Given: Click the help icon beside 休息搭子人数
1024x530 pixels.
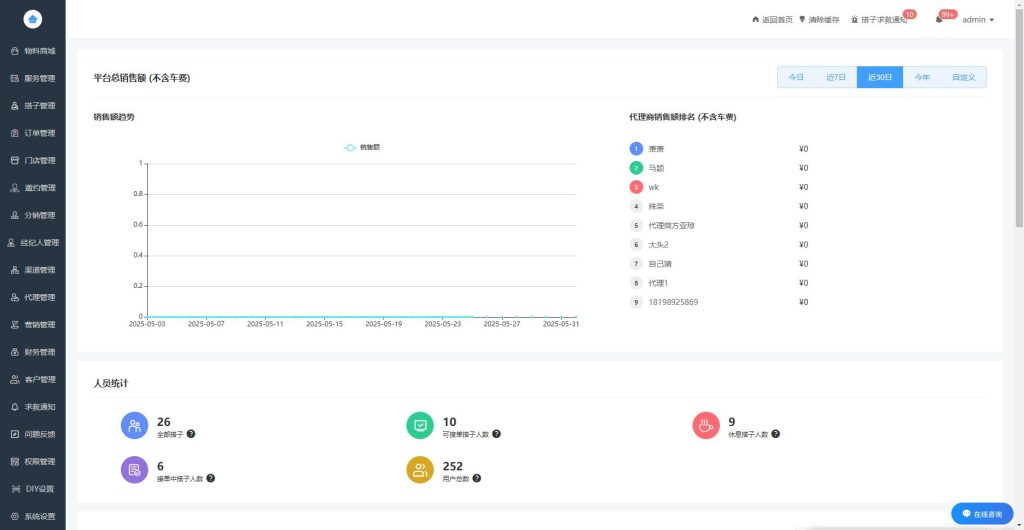Looking at the screenshot, I should [x=775, y=433].
